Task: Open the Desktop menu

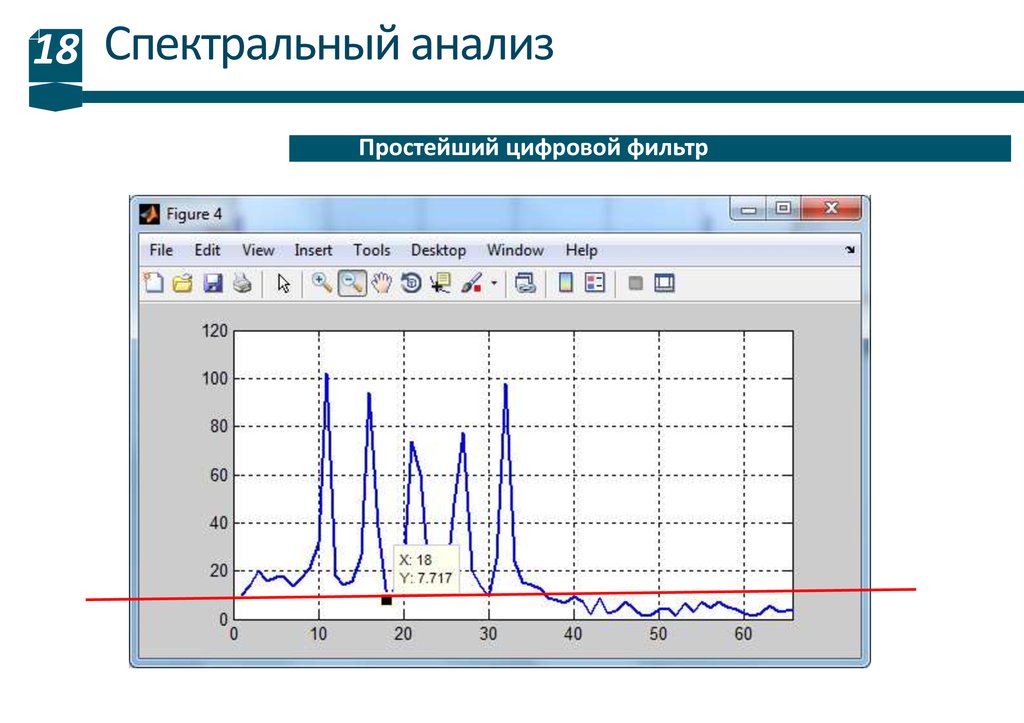Action: click(438, 250)
